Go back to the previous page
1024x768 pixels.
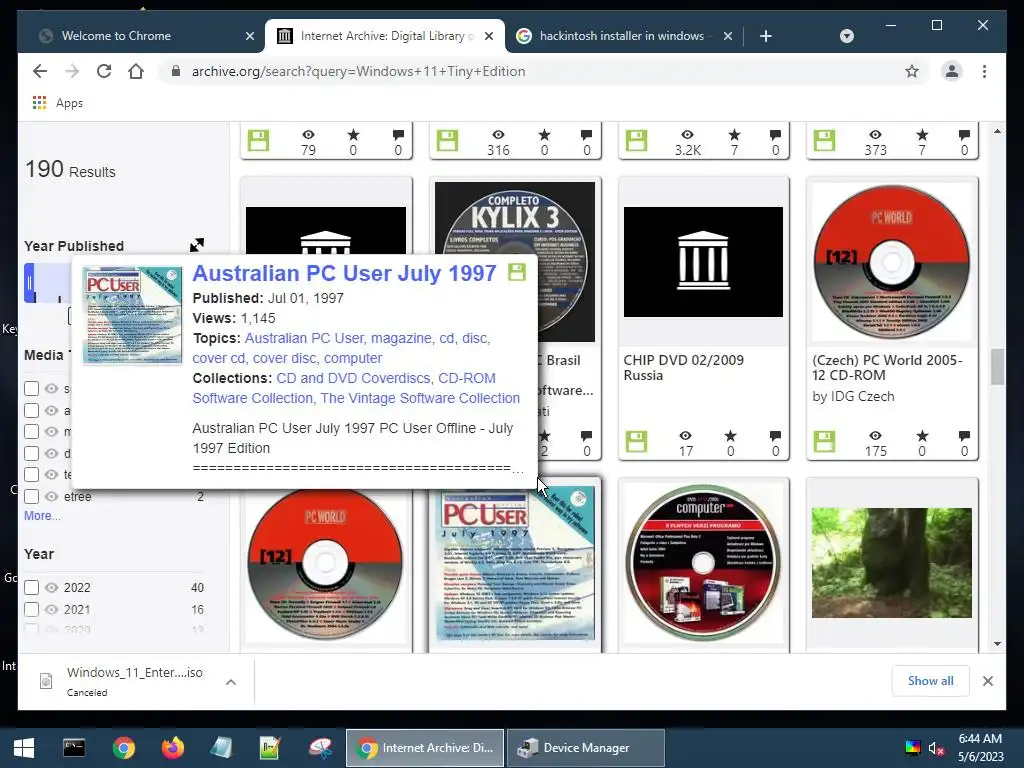pos(40,71)
